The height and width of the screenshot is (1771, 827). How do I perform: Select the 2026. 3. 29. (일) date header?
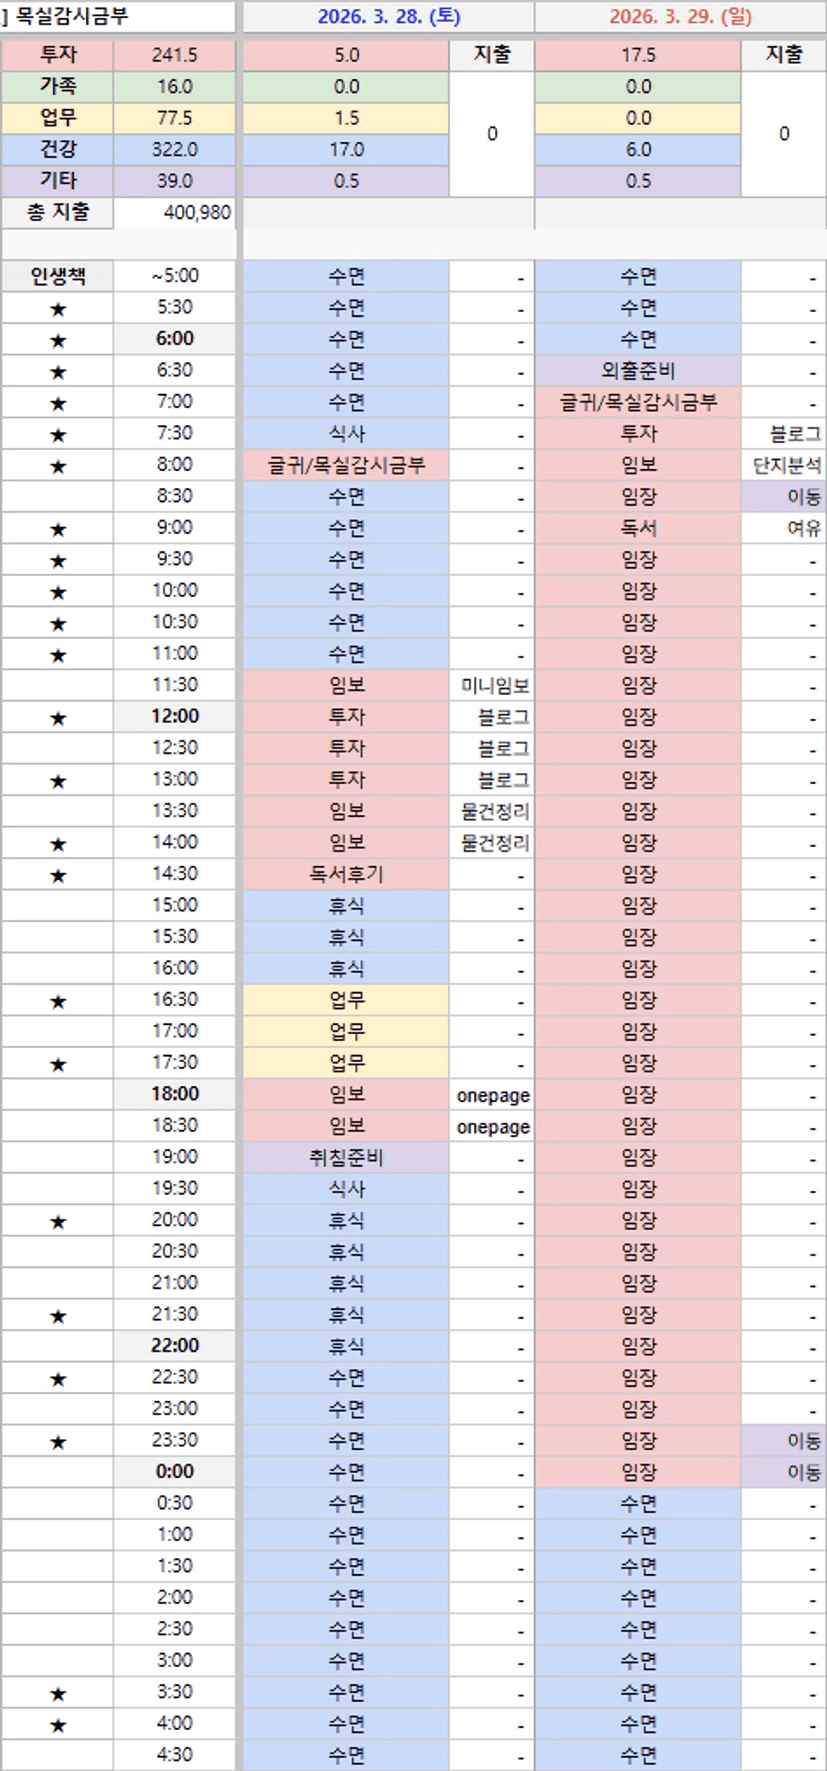[680, 17]
